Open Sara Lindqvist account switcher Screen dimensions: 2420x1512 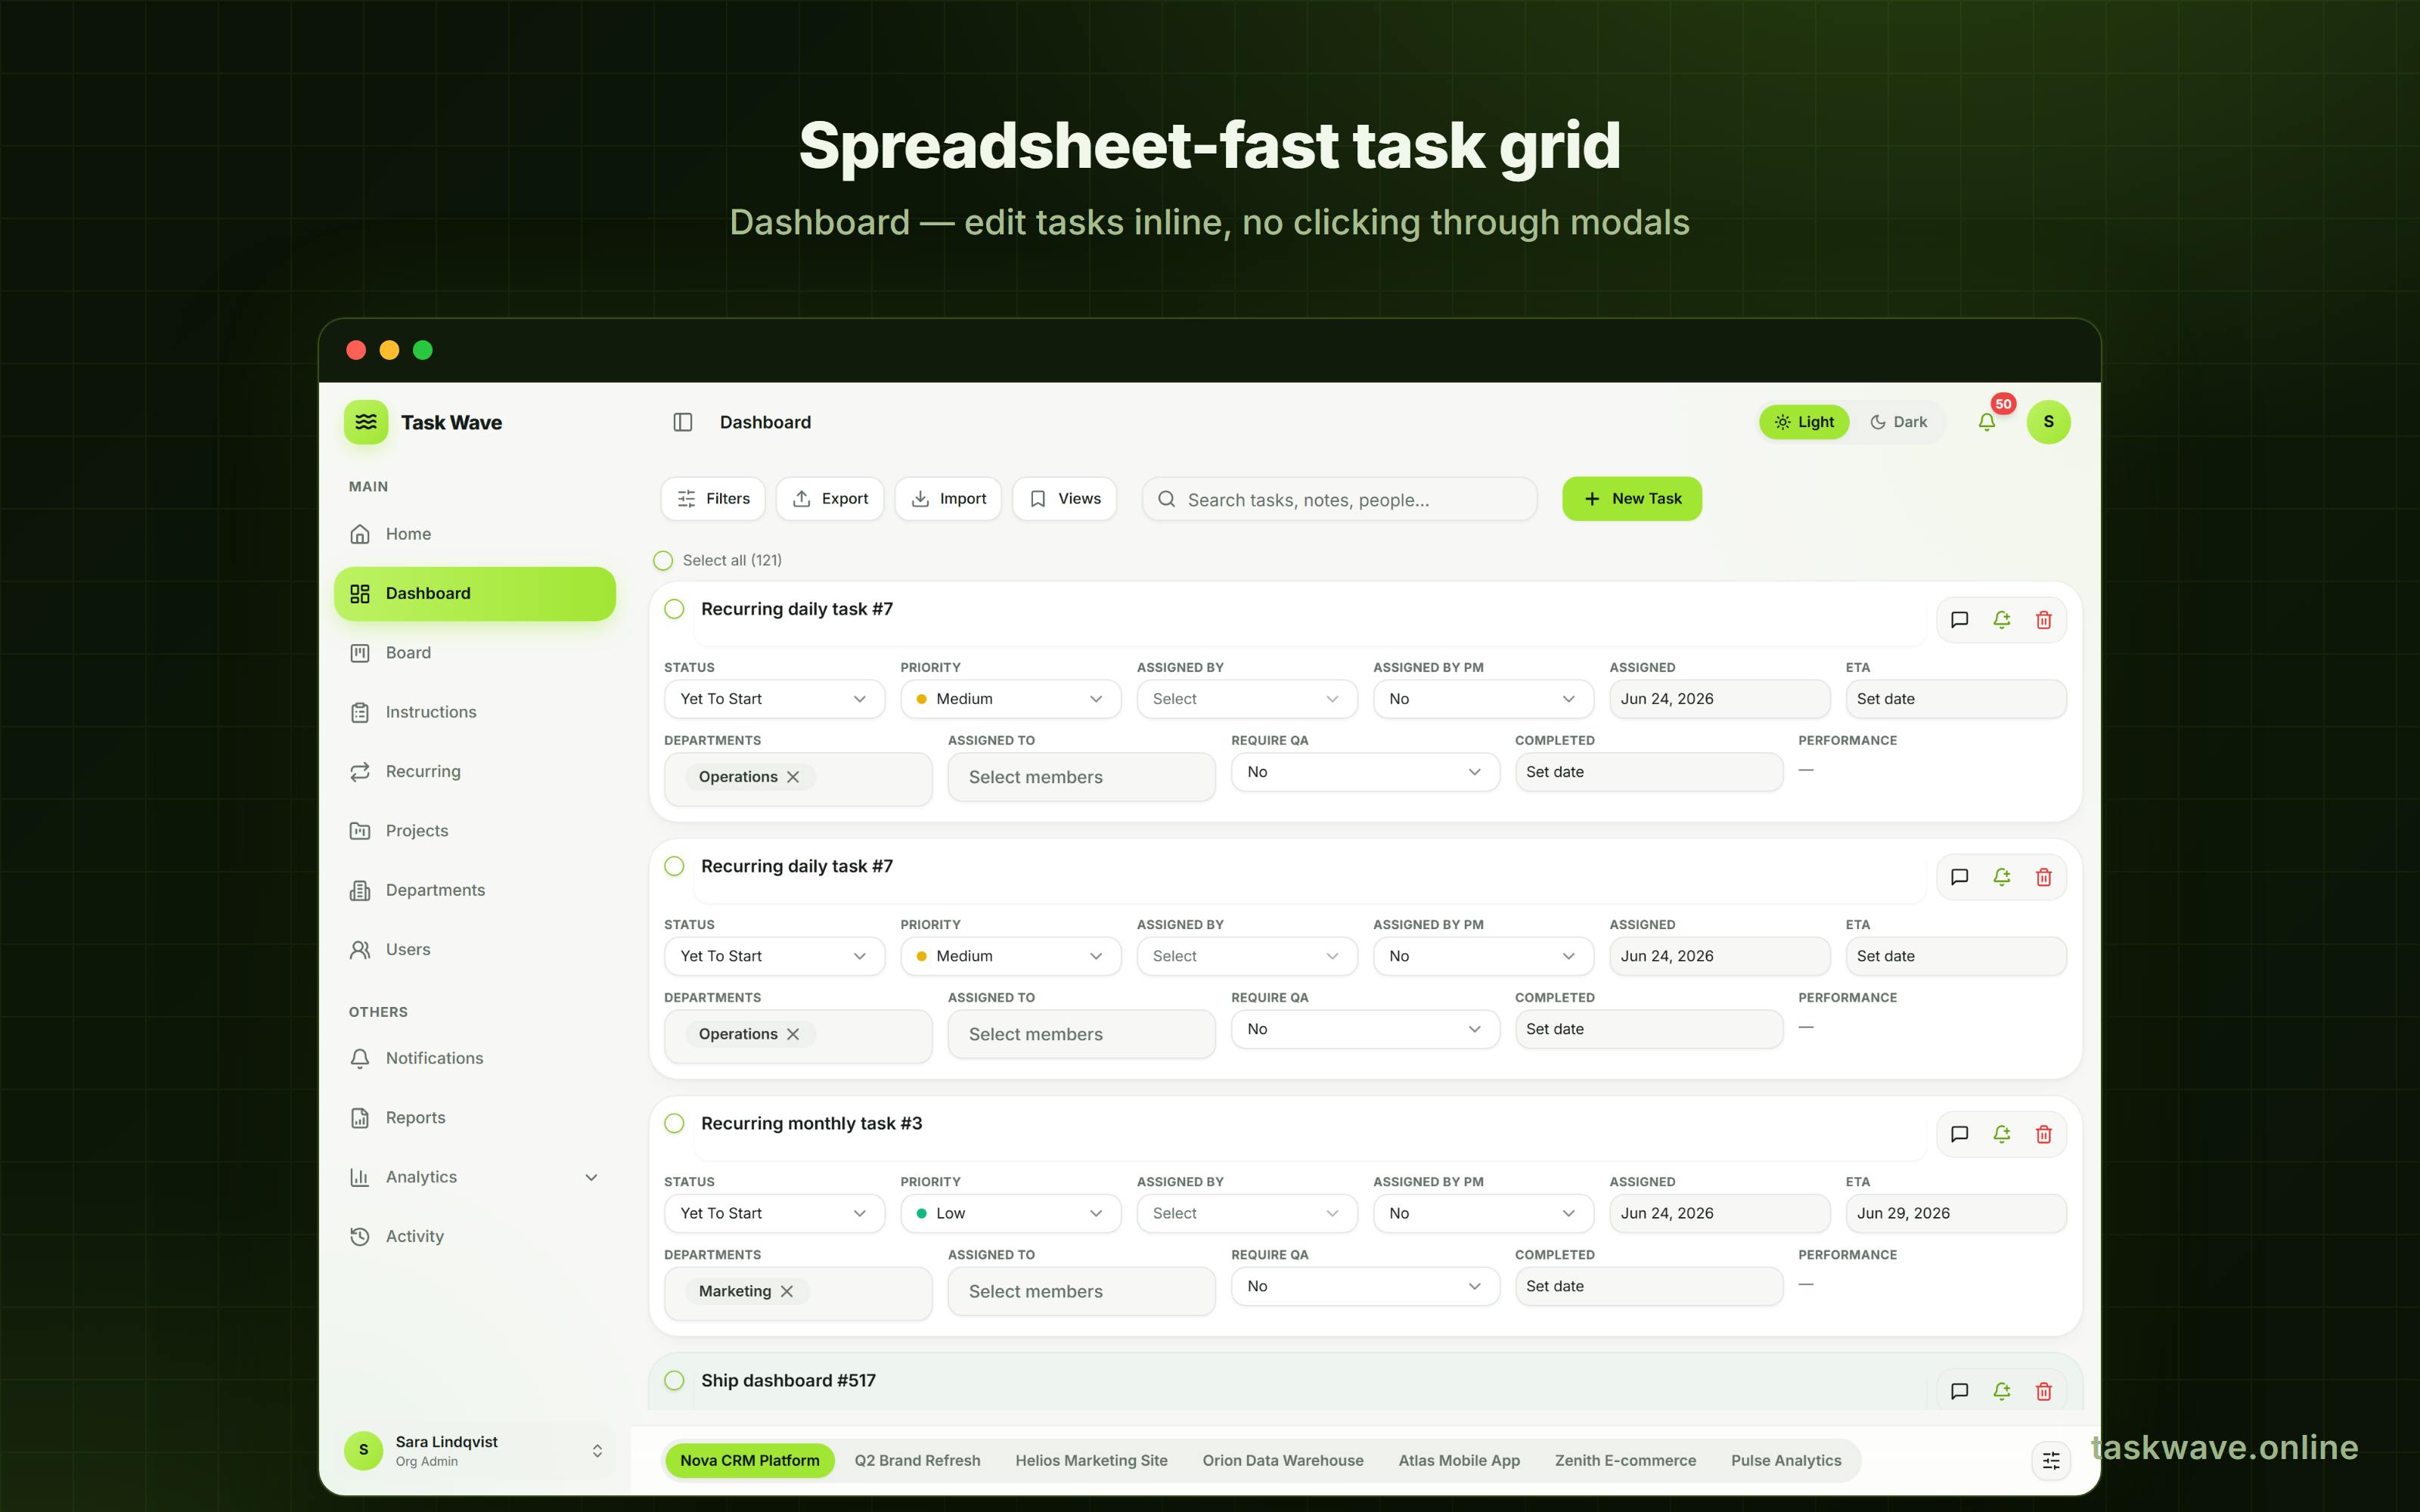[475, 1450]
